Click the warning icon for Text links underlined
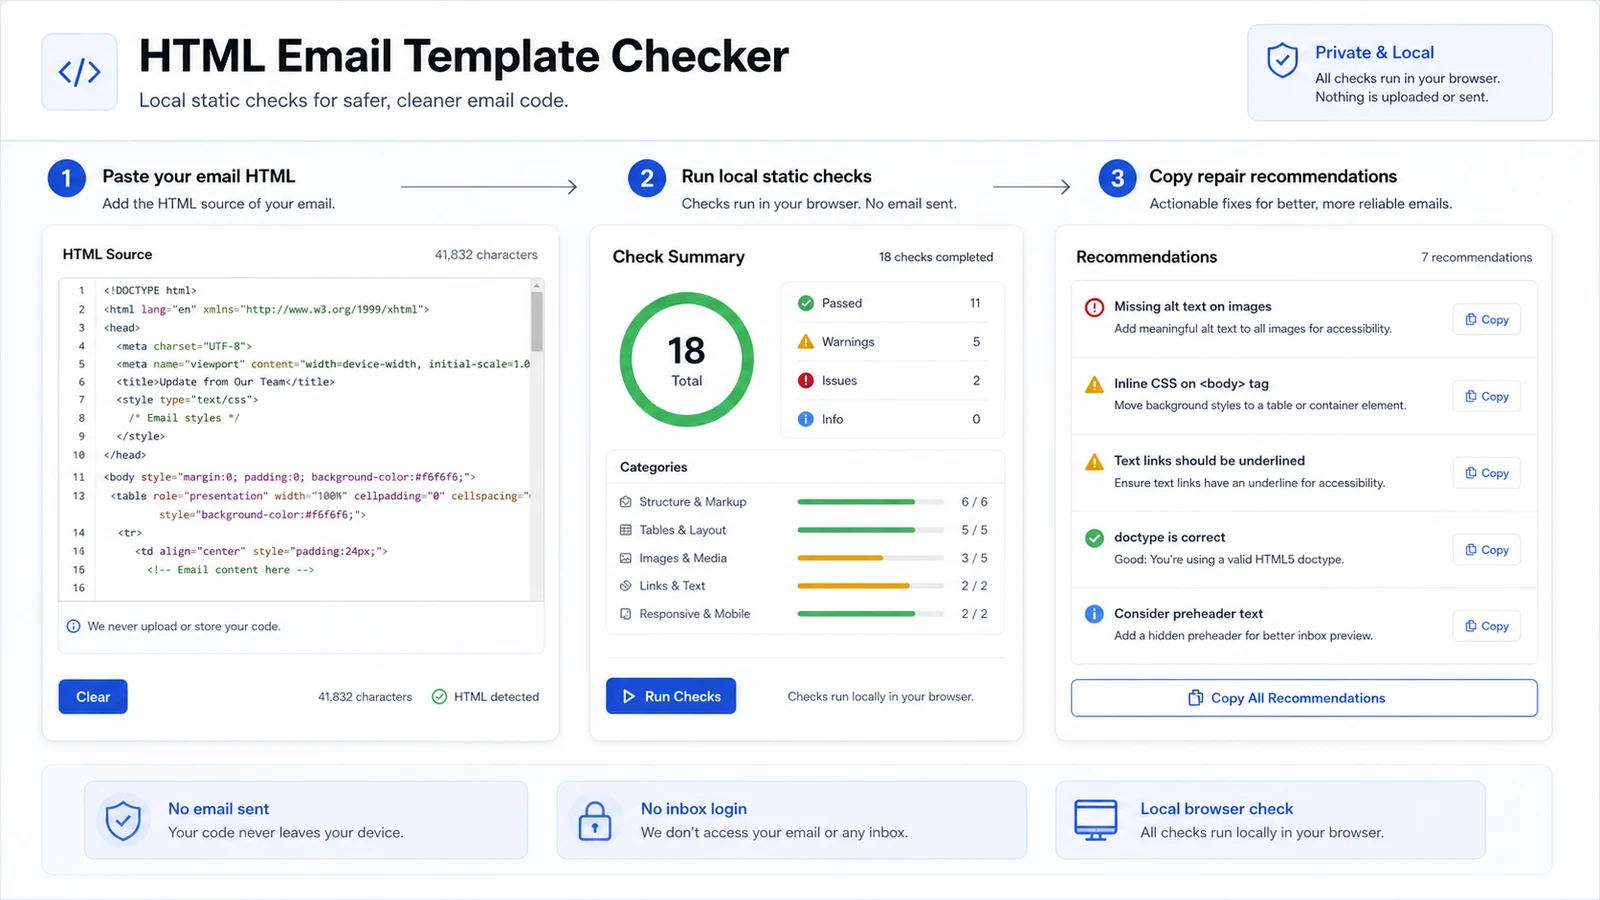Viewport: 1600px width, 900px height. point(1094,461)
